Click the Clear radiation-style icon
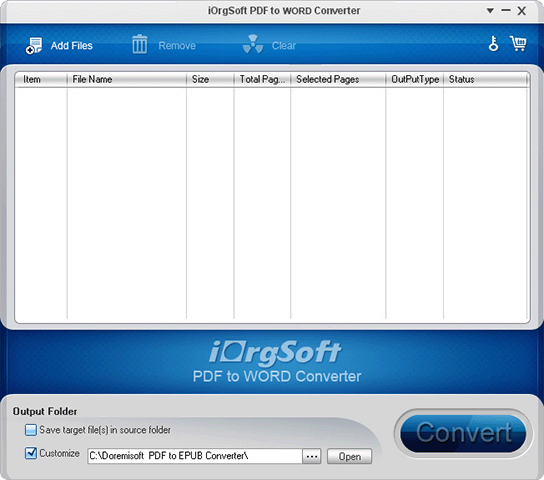The width and height of the screenshot is (544, 480). [x=253, y=44]
